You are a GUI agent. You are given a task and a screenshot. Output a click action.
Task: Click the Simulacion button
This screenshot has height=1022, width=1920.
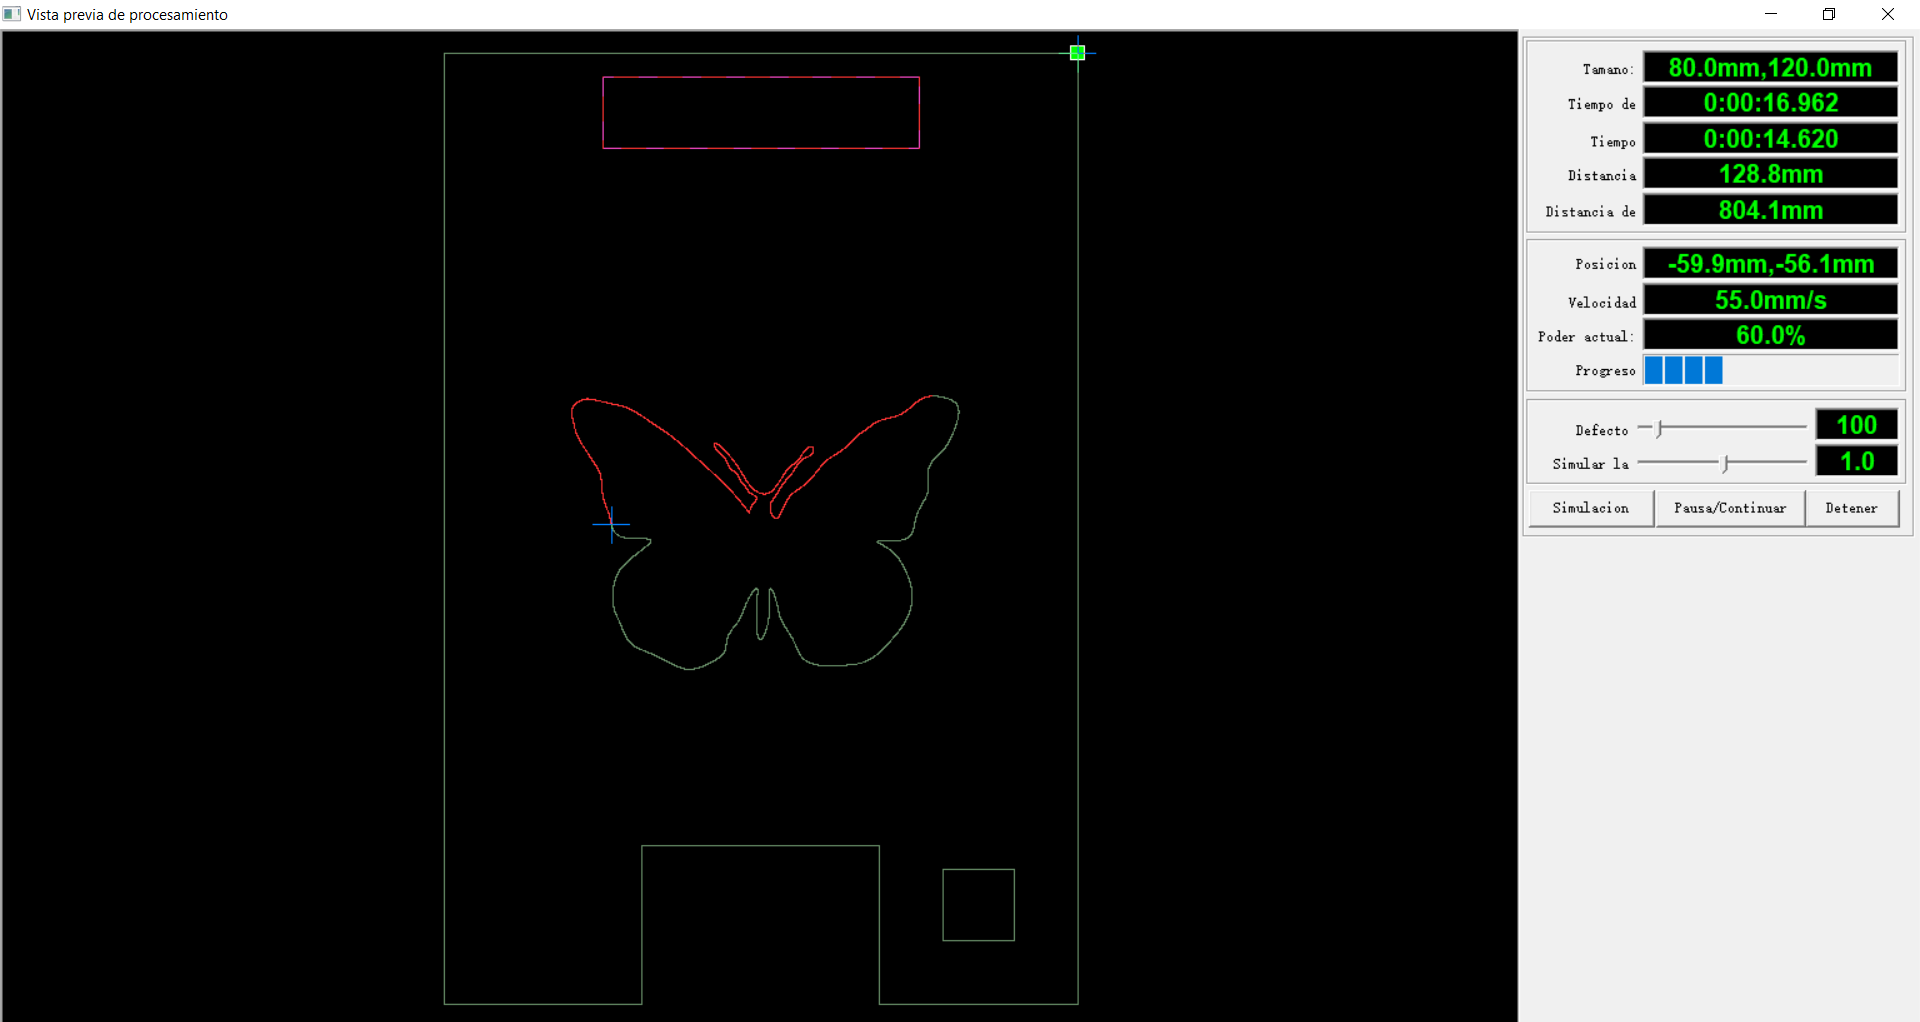[1590, 508]
